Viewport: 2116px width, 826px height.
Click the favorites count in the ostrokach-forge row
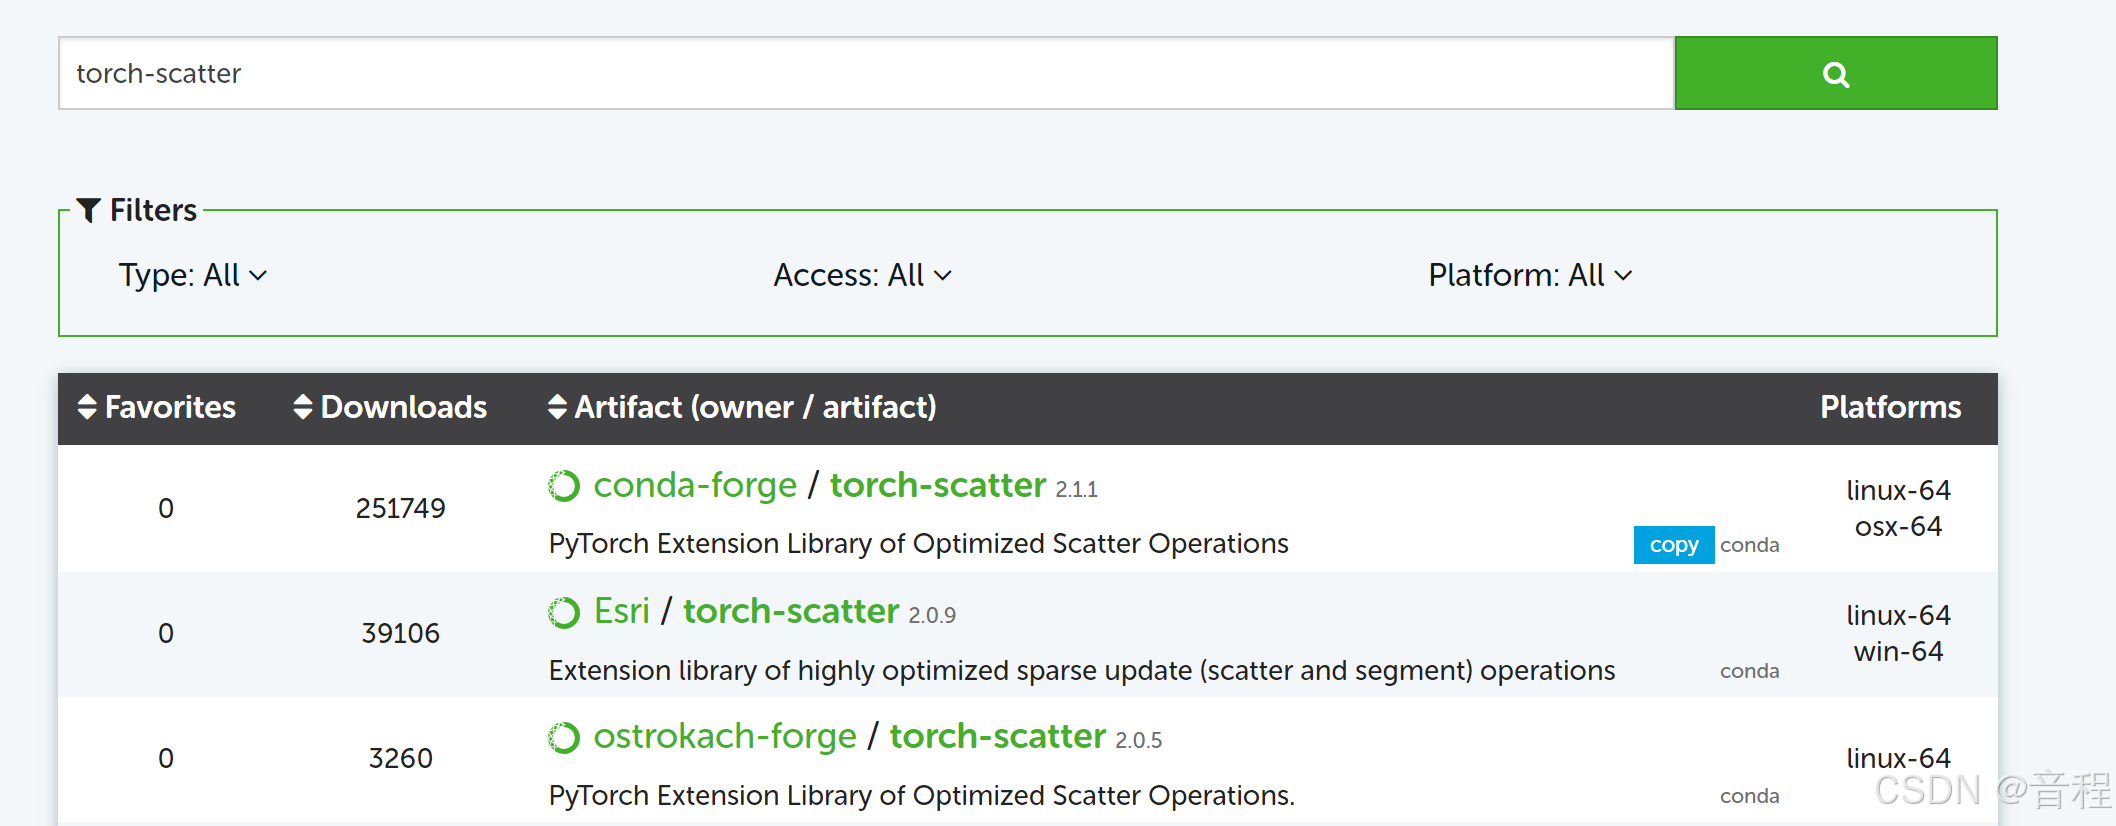pyautogui.click(x=166, y=758)
